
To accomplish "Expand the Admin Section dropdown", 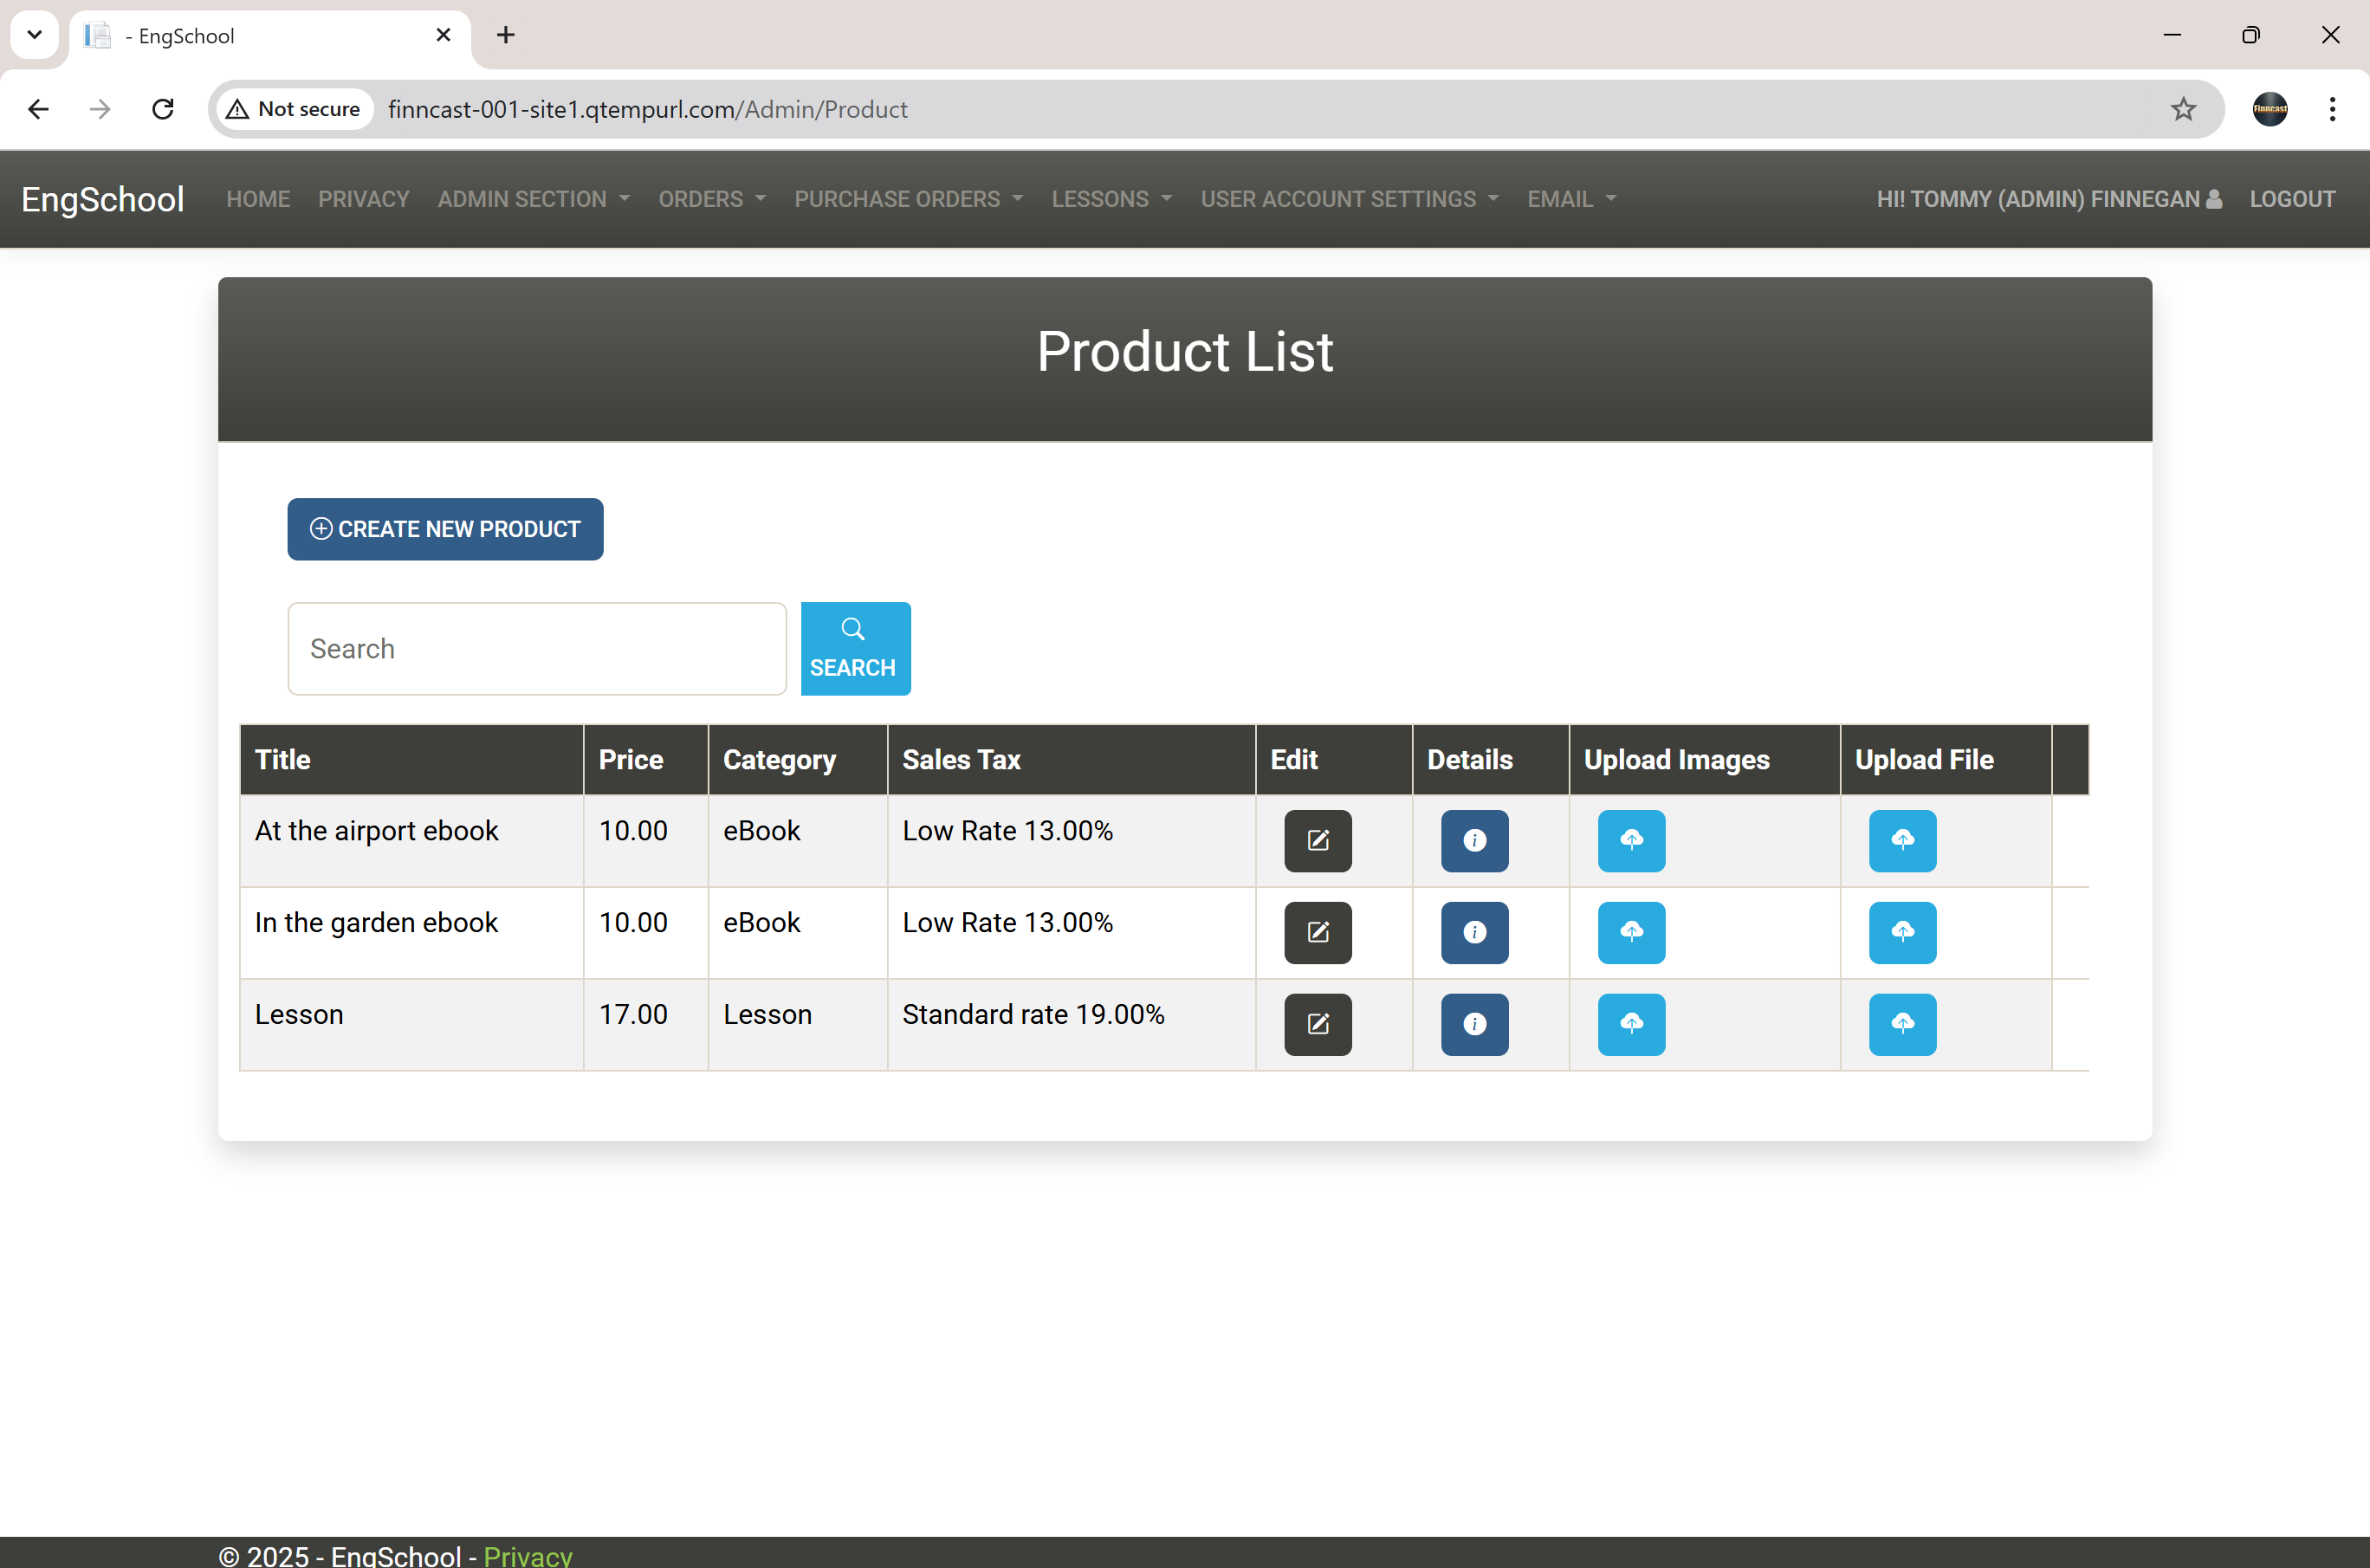I will pos(533,199).
